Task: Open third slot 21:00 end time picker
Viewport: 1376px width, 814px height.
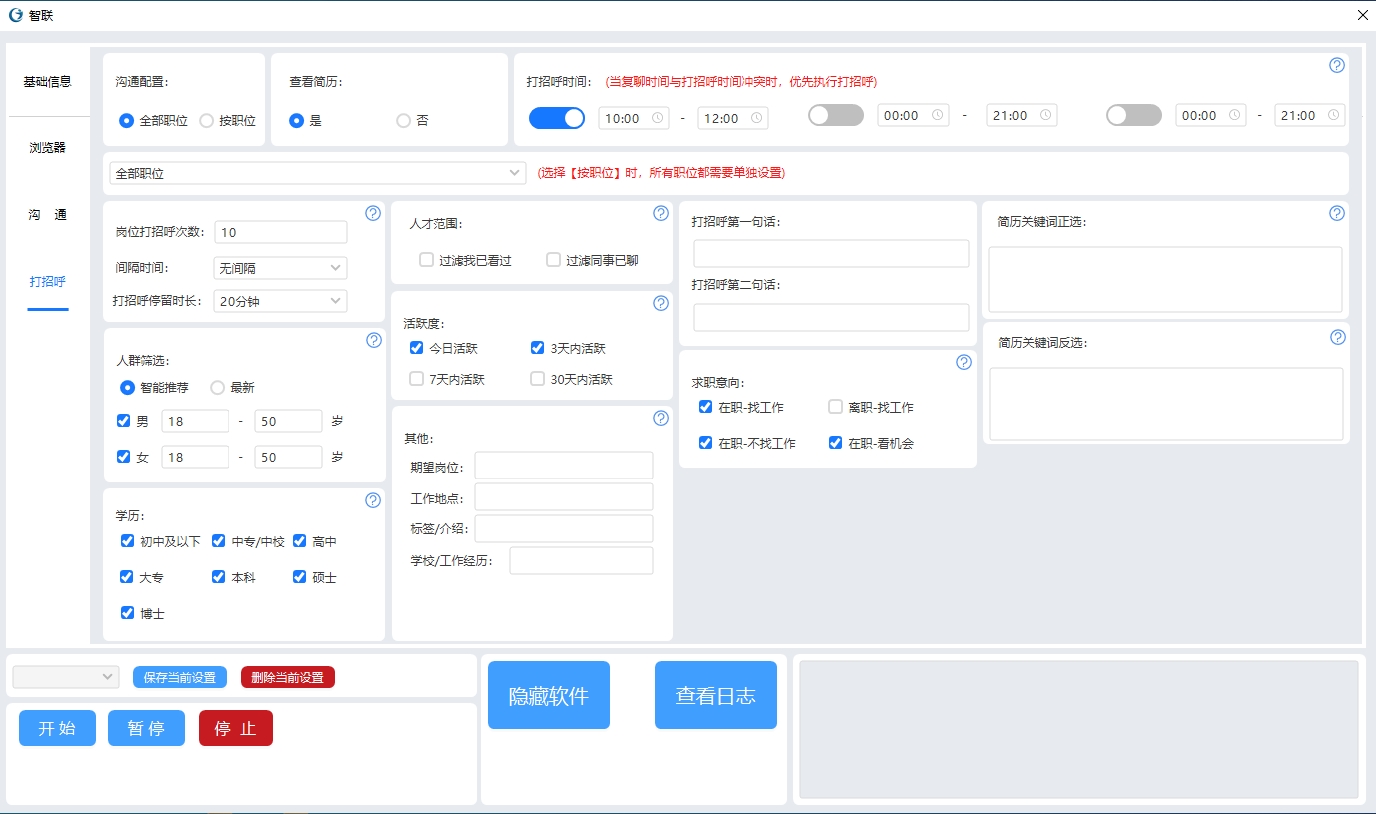Action: [x=1310, y=115]
